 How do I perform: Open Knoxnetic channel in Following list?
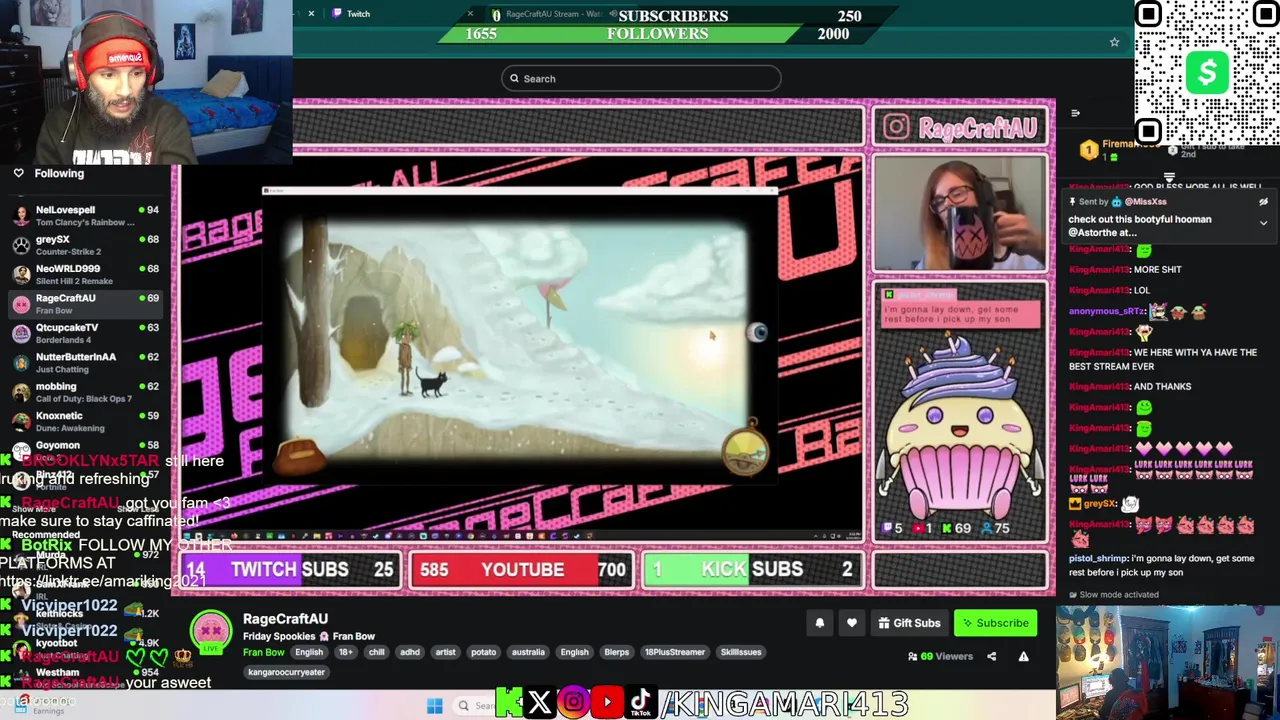pos(86,421)
